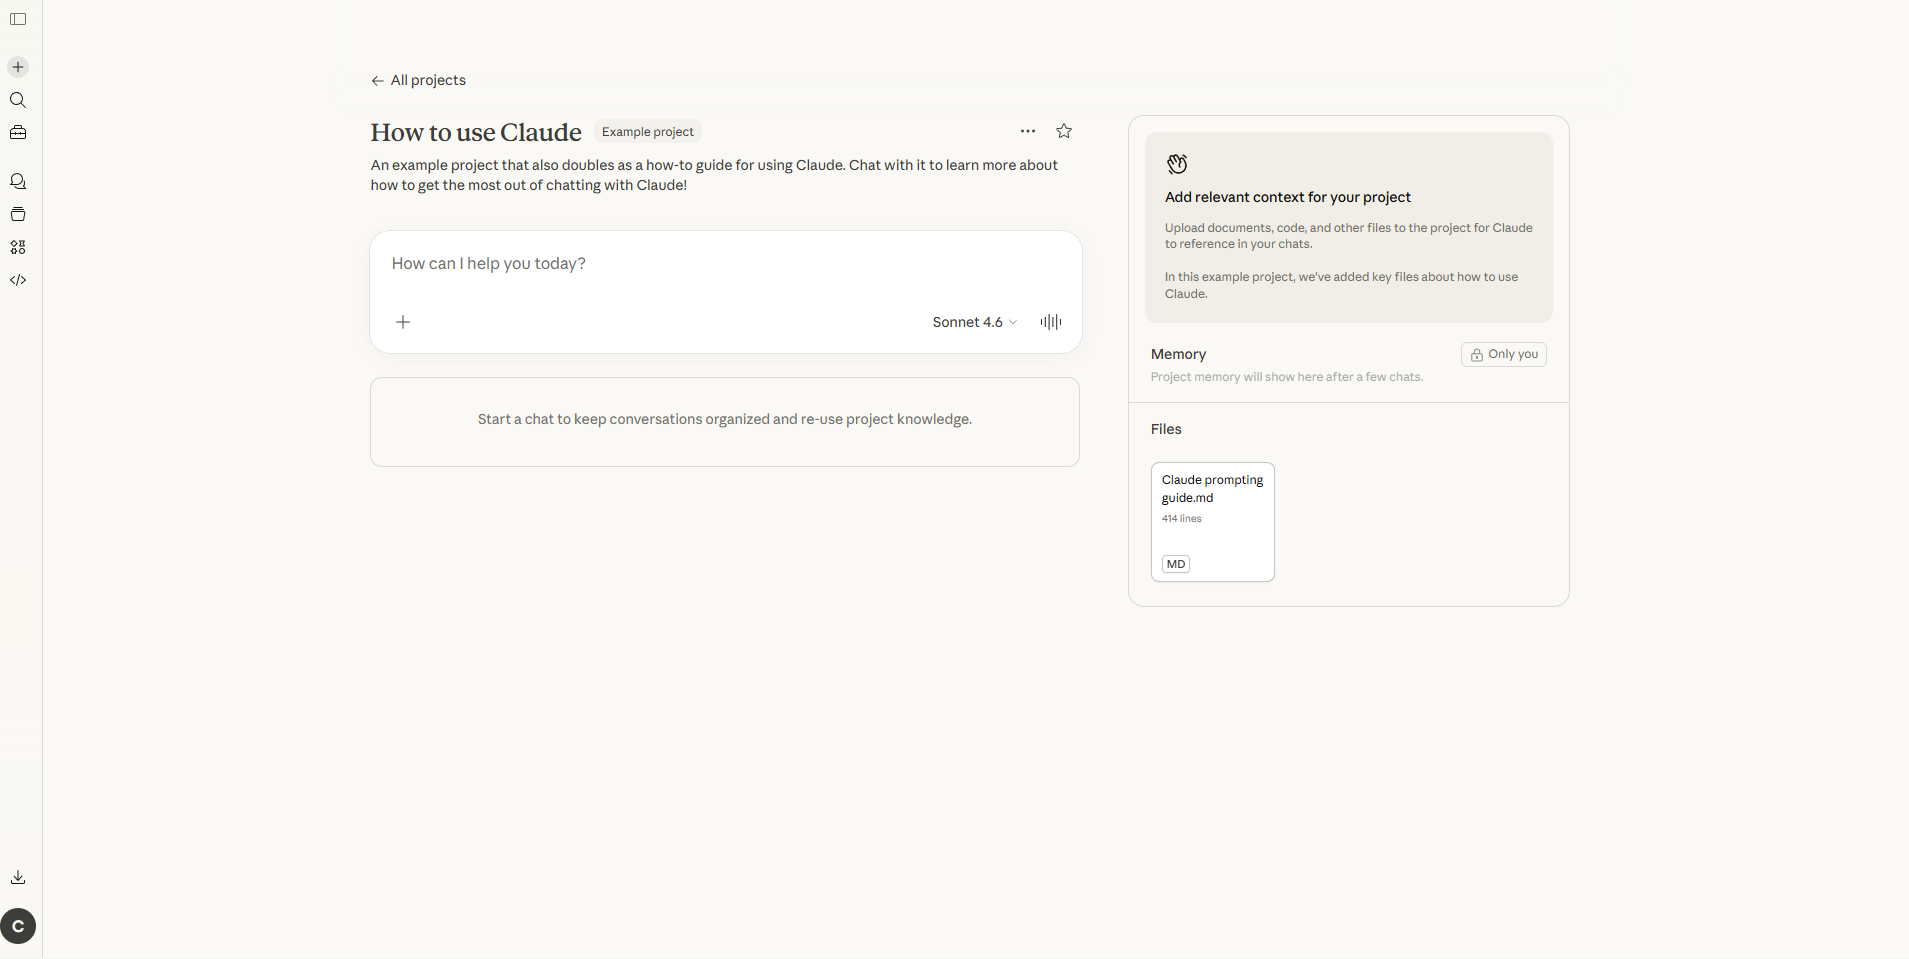Open the briefcase icon in sidebar
Screen dimensions: 1909x959
(18, 133)
